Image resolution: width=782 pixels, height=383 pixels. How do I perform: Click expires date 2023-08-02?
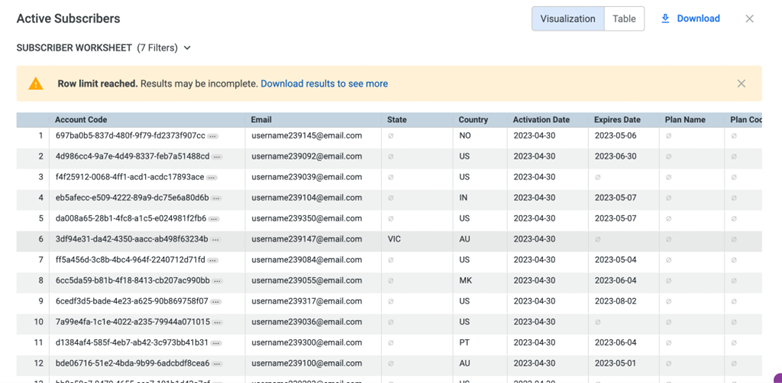(x=615, y=301)
